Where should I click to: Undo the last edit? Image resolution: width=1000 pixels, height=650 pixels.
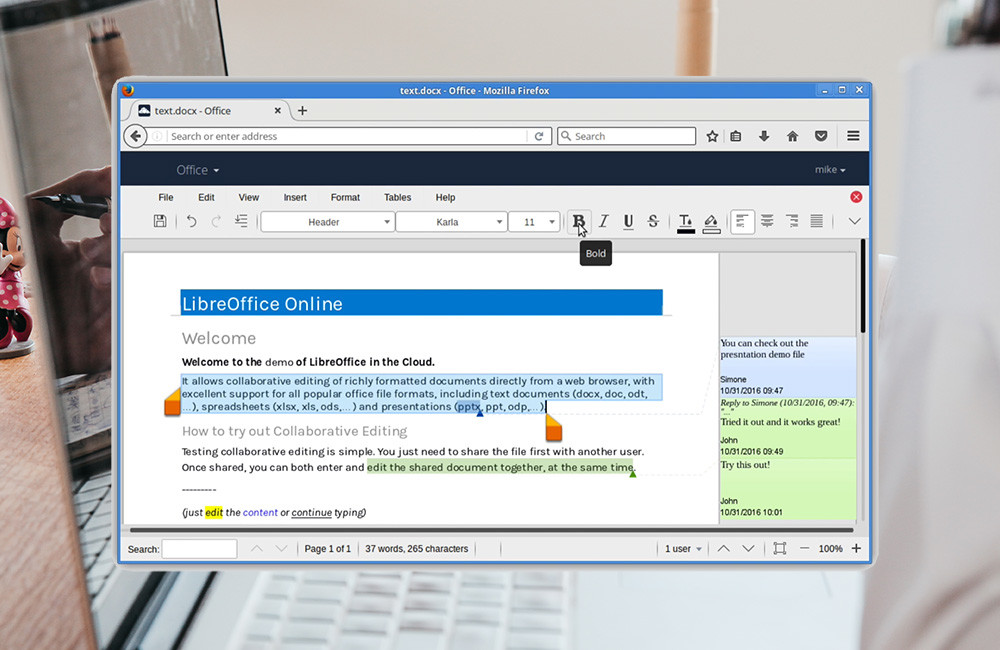(191, 222)
